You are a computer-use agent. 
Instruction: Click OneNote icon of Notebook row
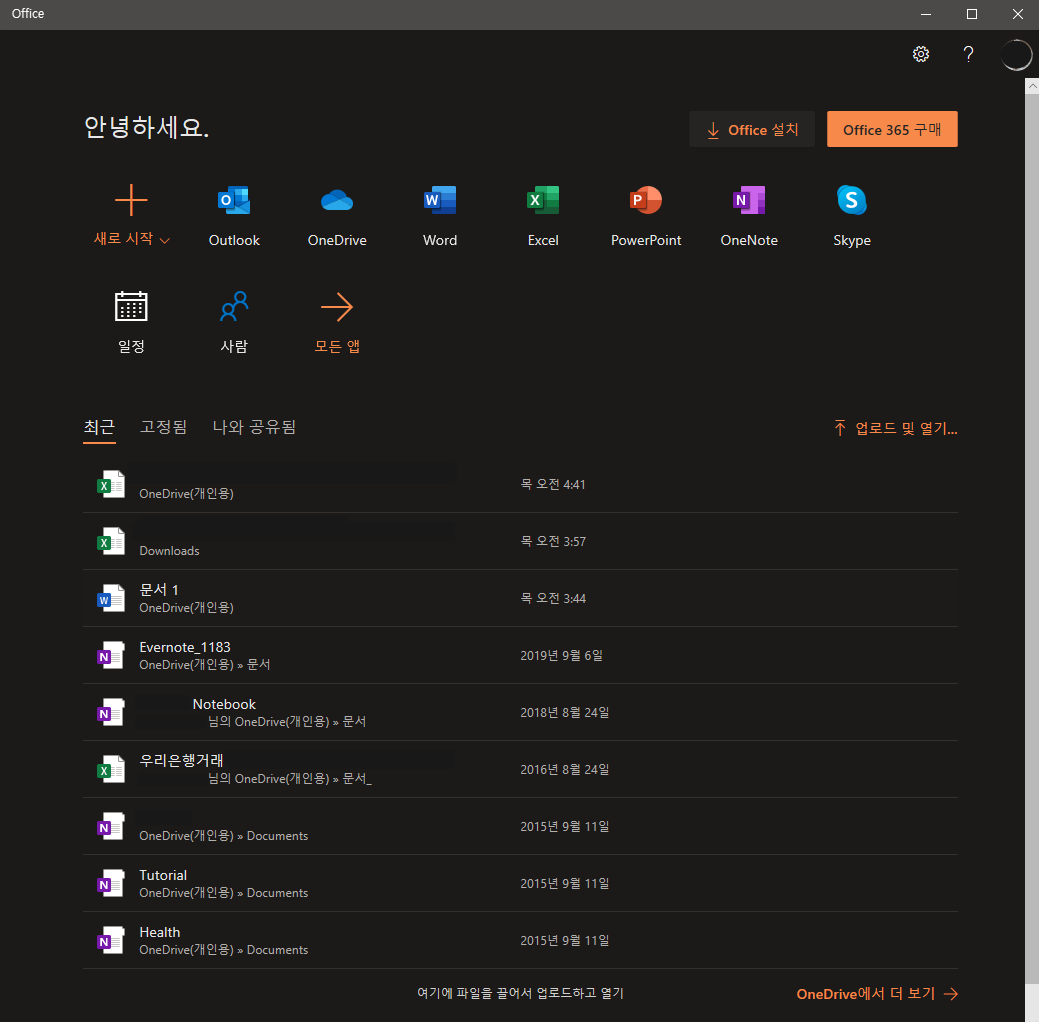point(111,712)
